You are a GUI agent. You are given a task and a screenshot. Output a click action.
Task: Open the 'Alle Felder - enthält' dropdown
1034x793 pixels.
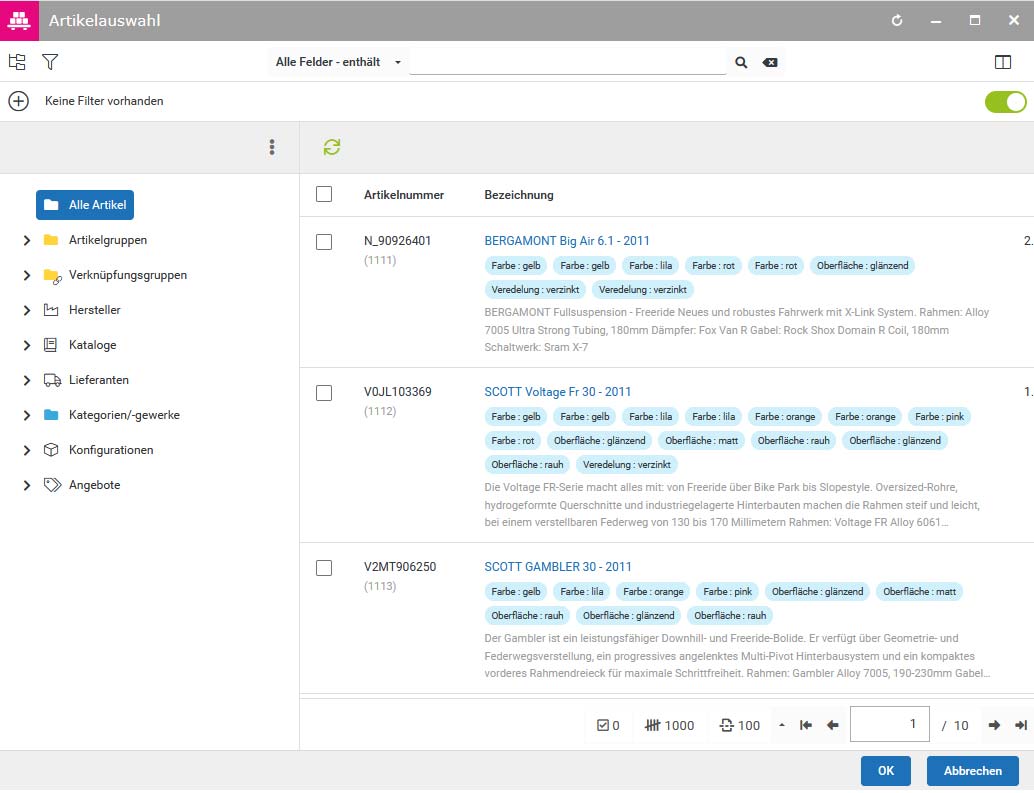coord(338,62)
